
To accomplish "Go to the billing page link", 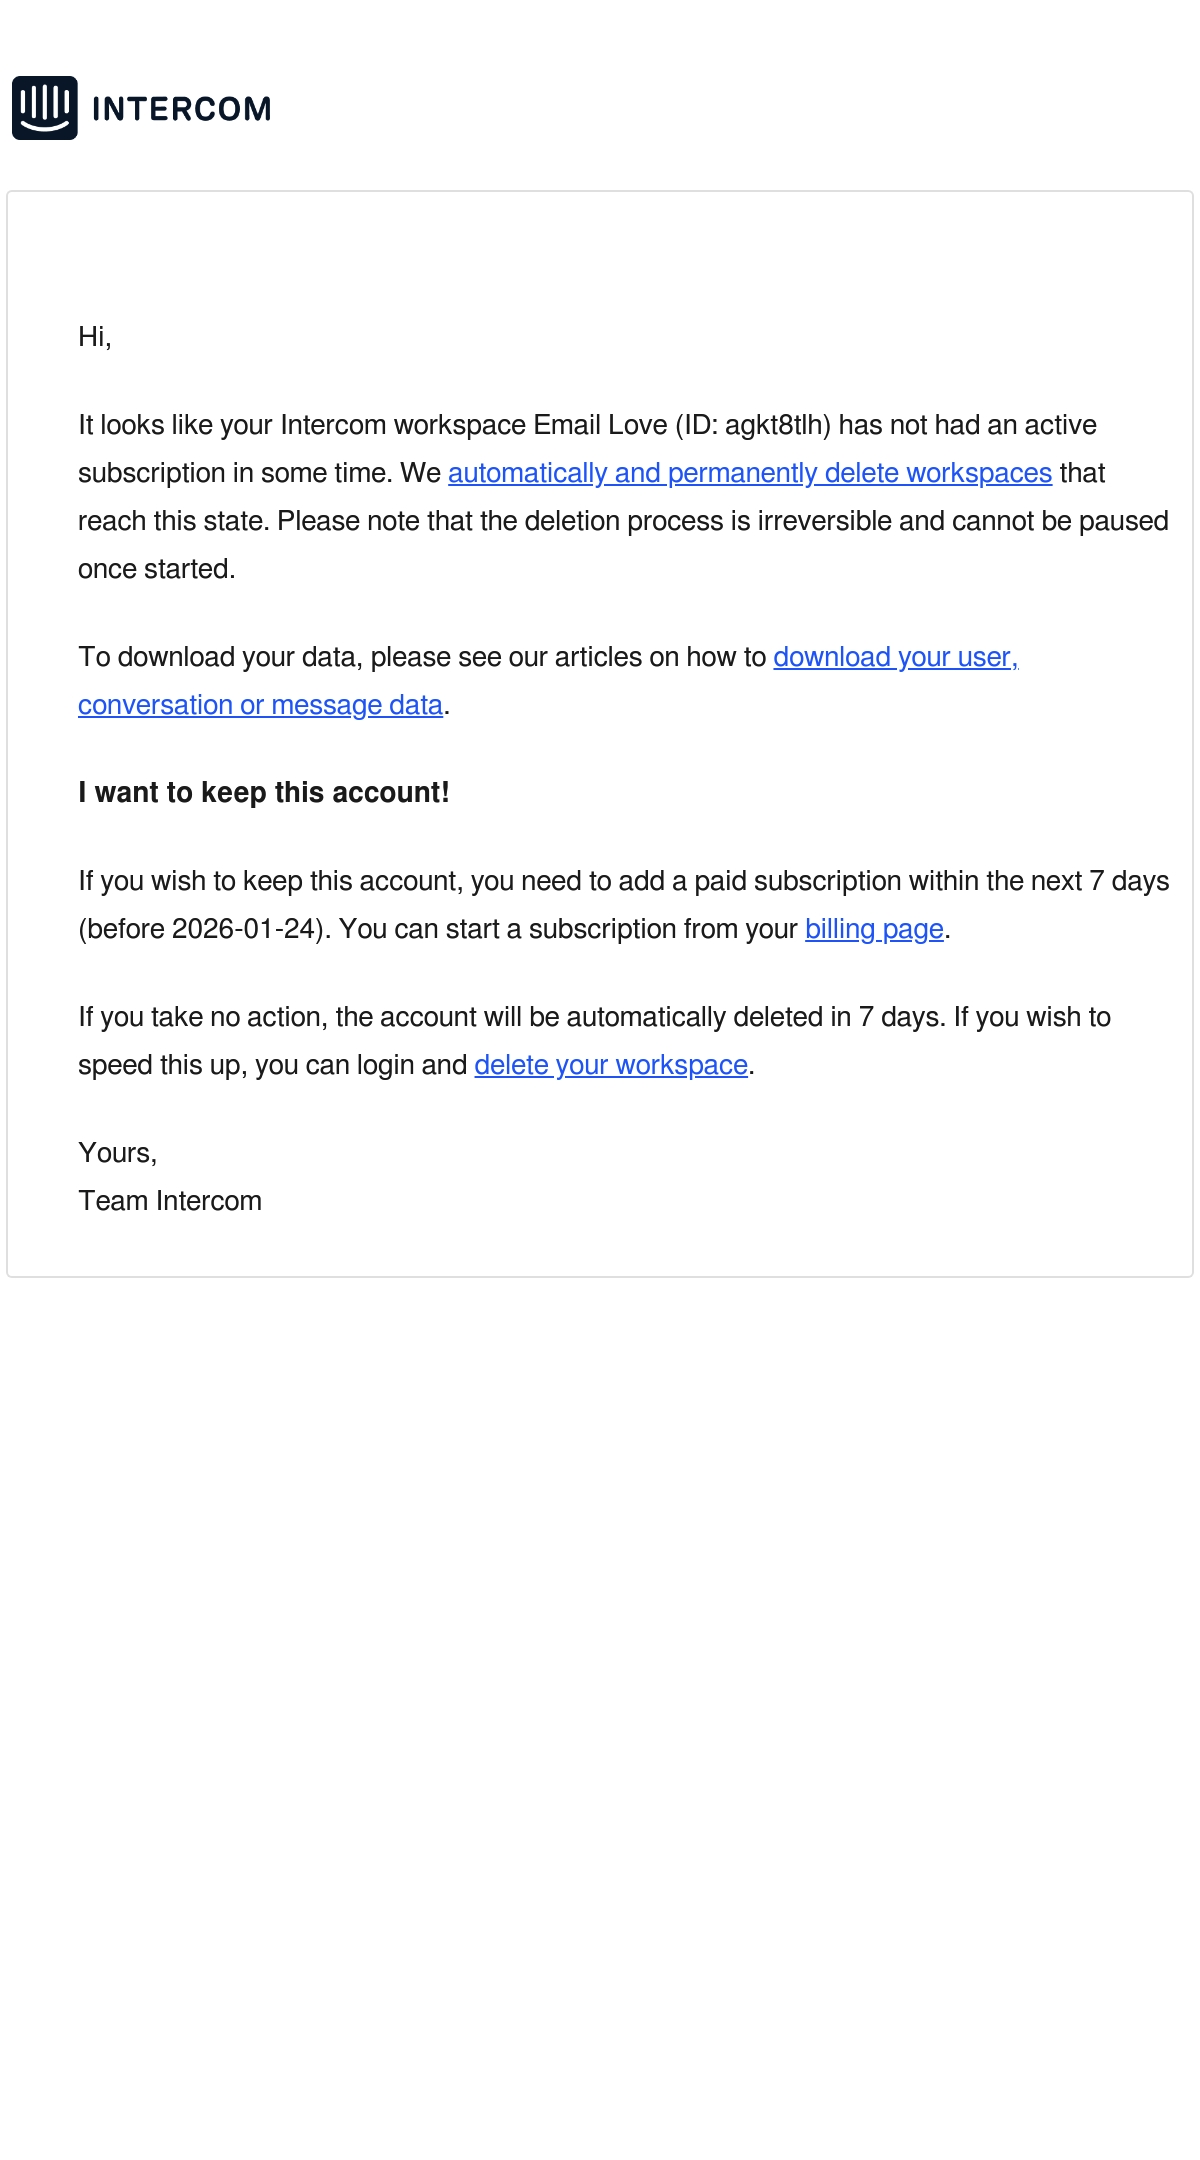I will 874,929.
